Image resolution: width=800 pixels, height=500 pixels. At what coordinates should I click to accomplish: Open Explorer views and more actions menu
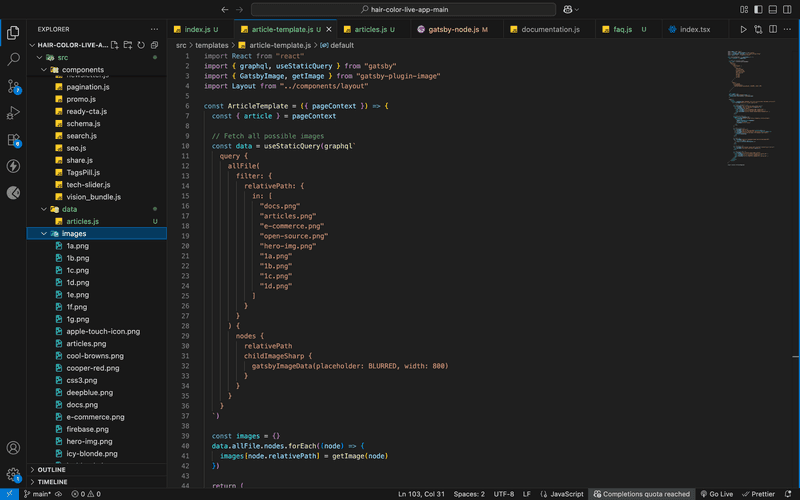155,29
